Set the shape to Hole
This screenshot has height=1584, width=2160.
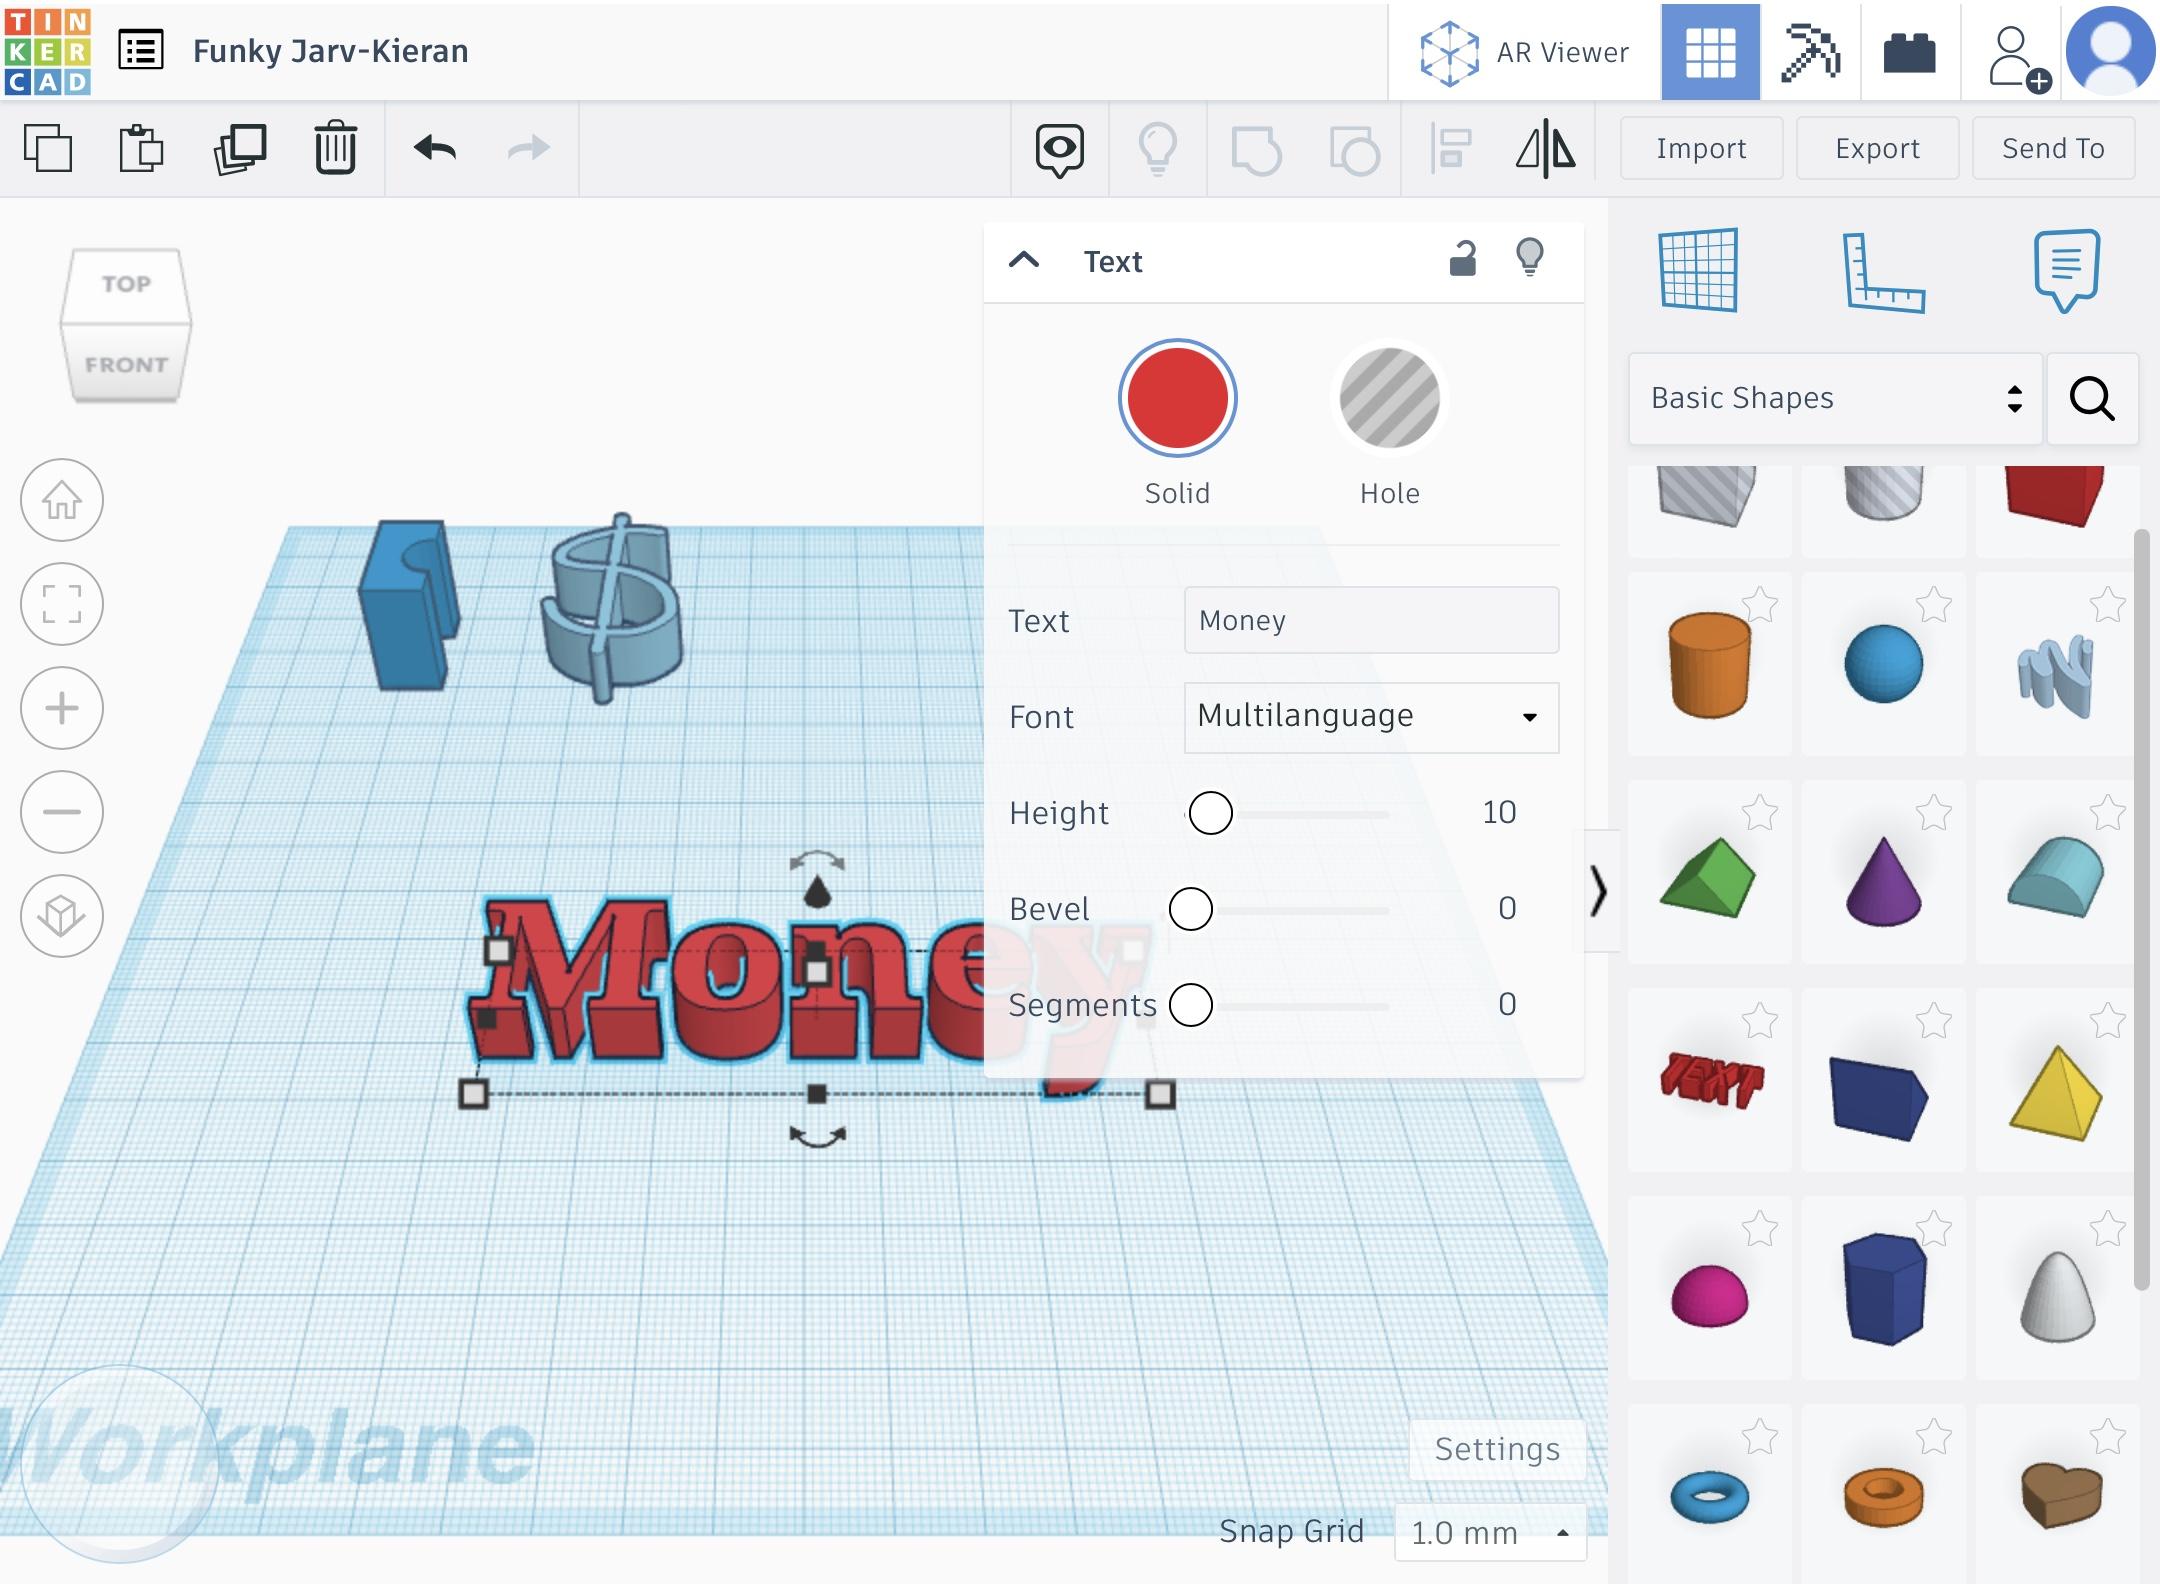tap(1389, 398)
